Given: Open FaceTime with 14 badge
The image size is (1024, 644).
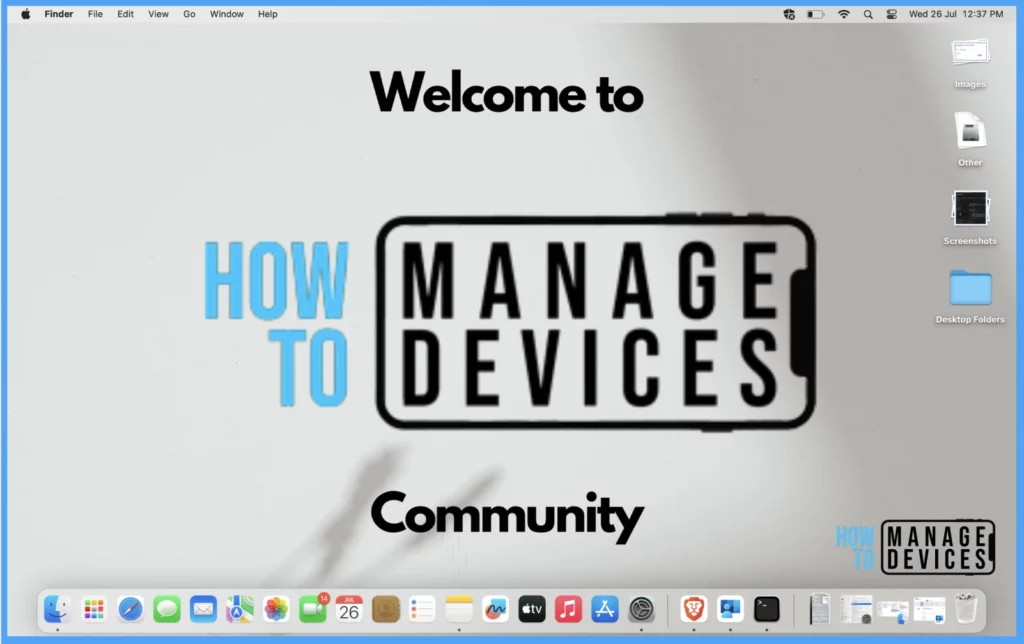Looking at the screenshot, I should pos(313,609).
